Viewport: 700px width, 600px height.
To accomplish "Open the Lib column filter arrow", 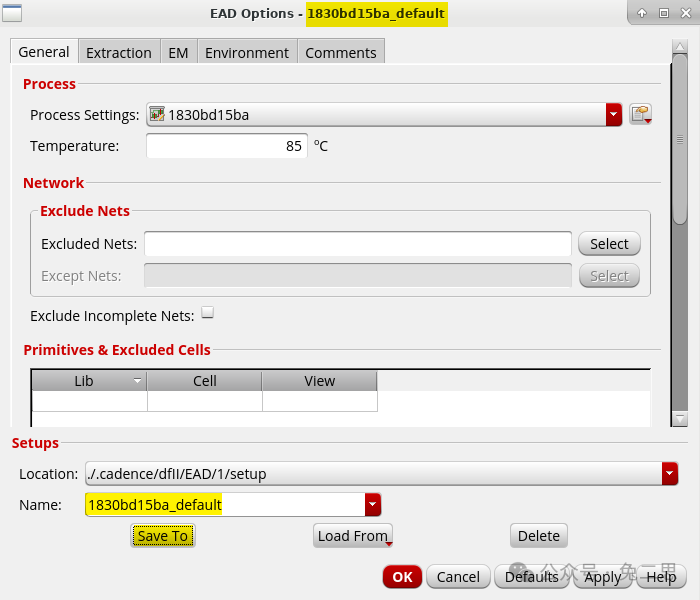I will click(137, 381).
